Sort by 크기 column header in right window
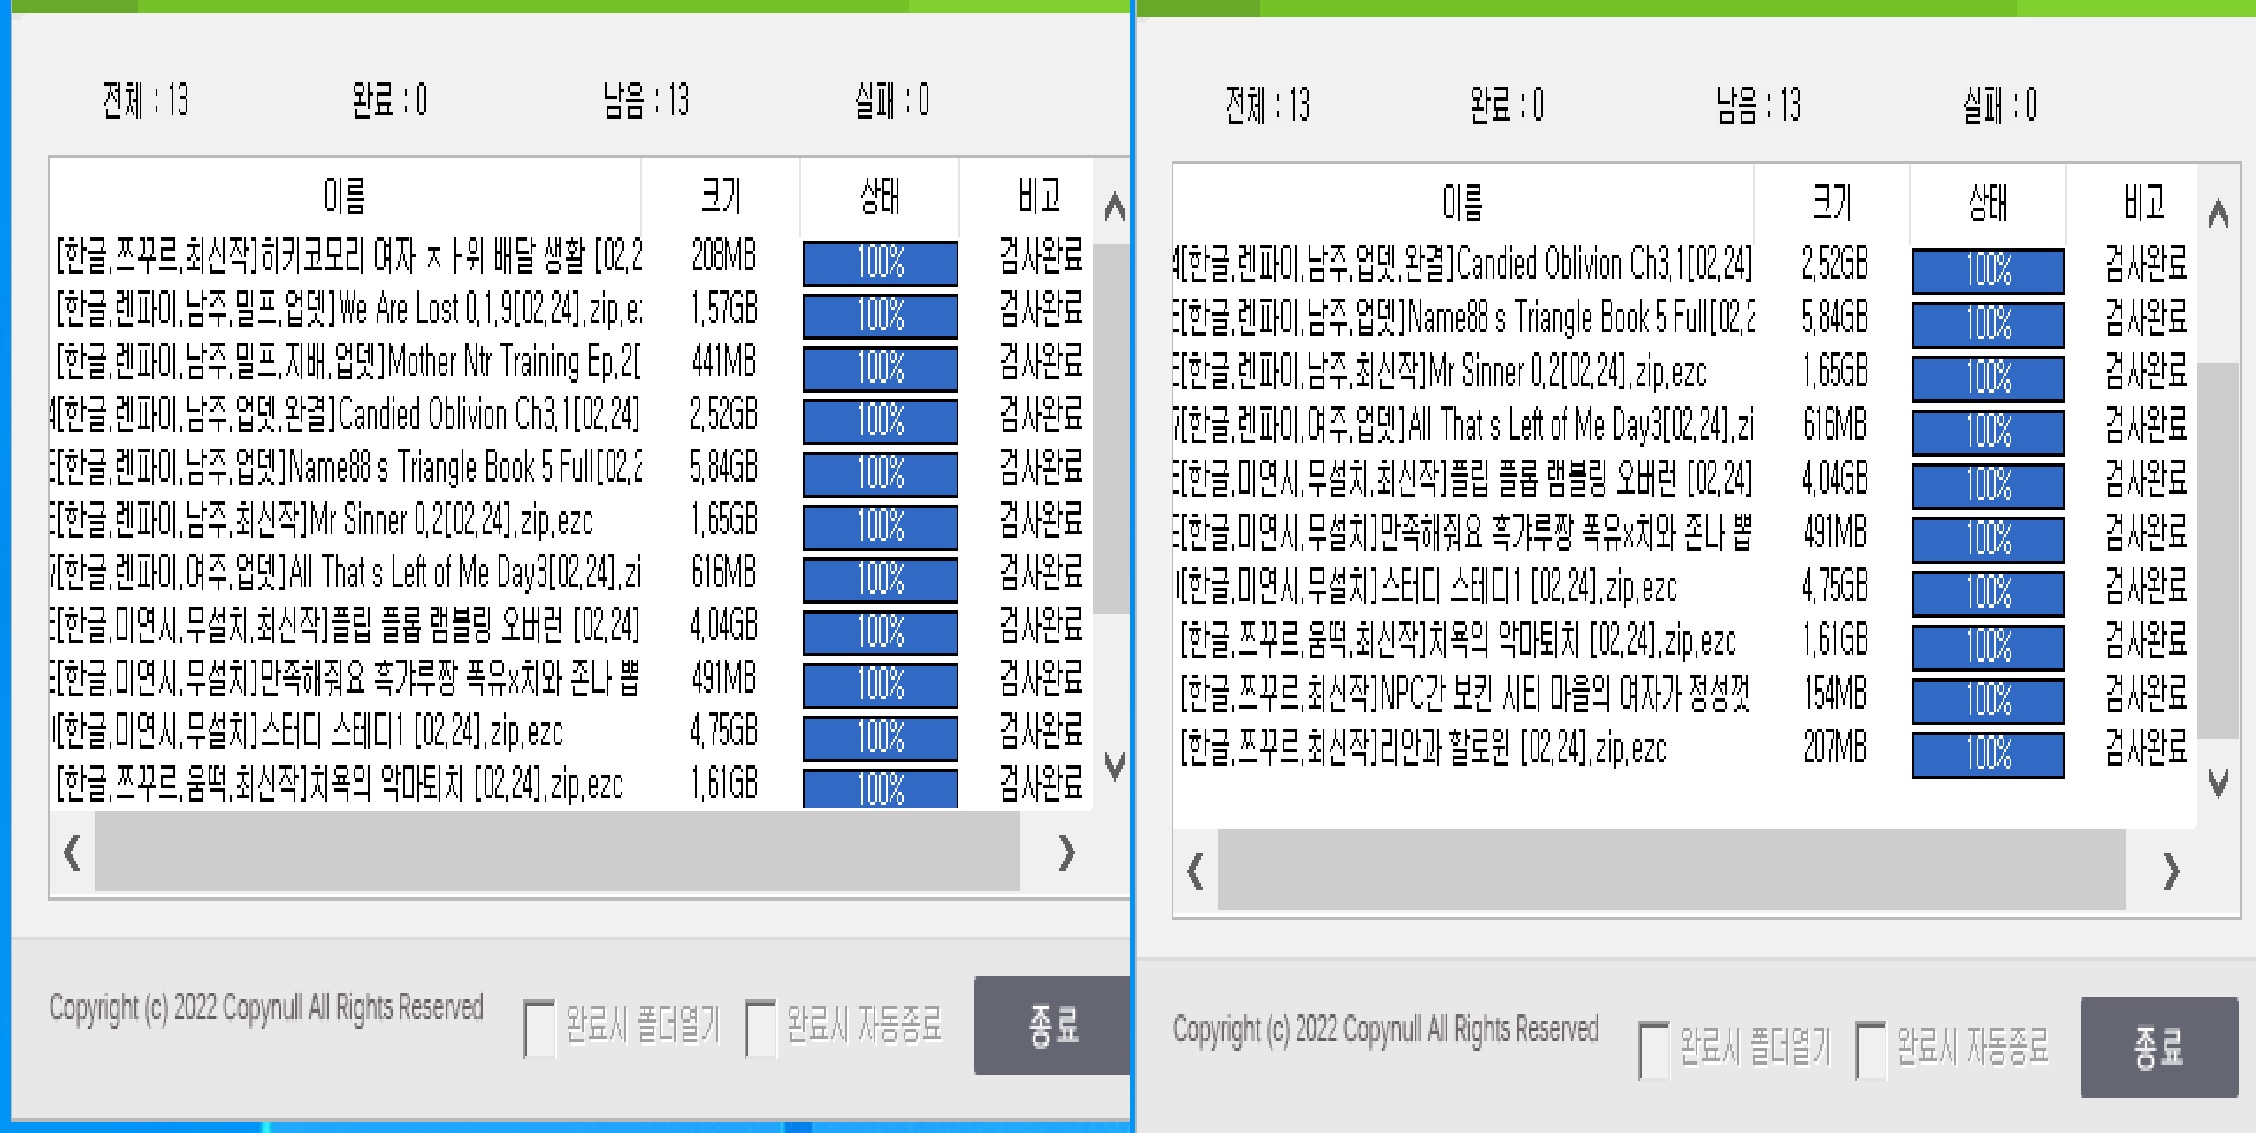The image size is (2256, 1133). click(1832, 203)
